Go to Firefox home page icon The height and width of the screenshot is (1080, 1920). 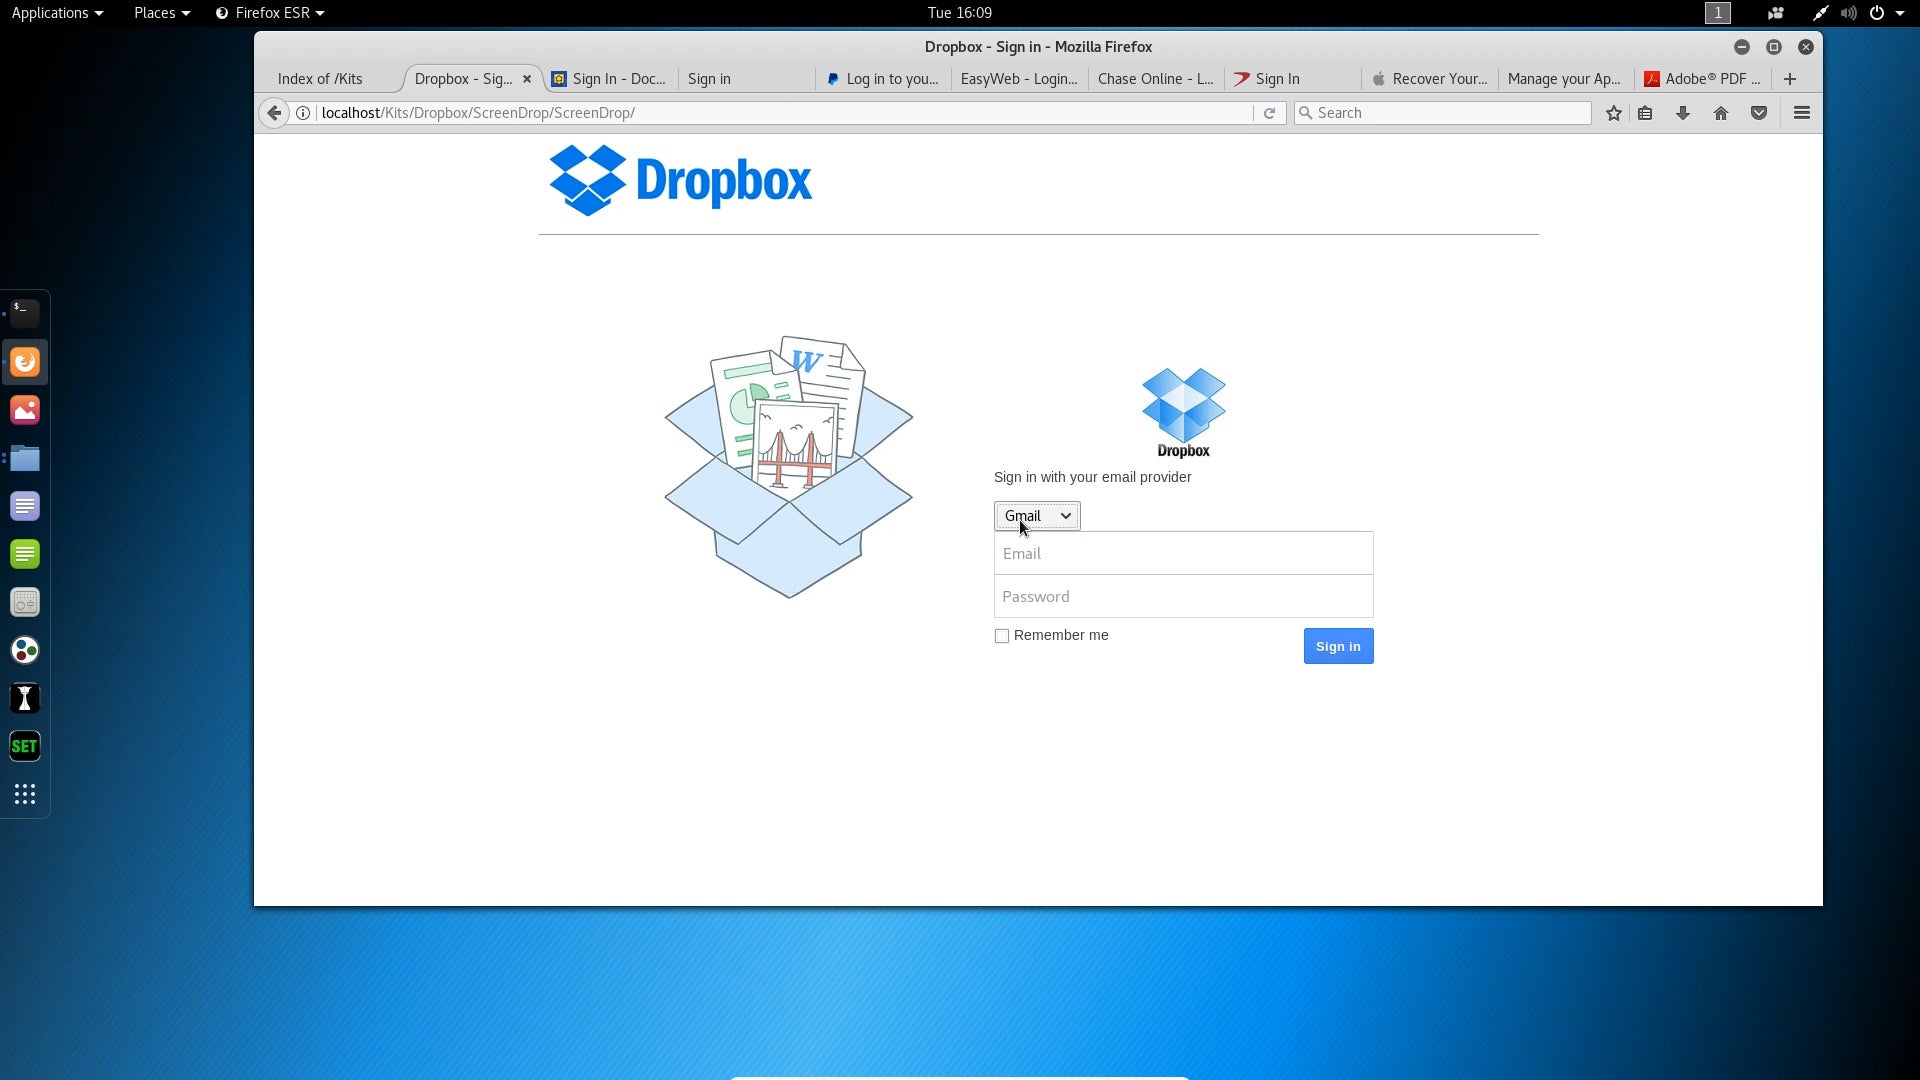tap(1721, 113)
